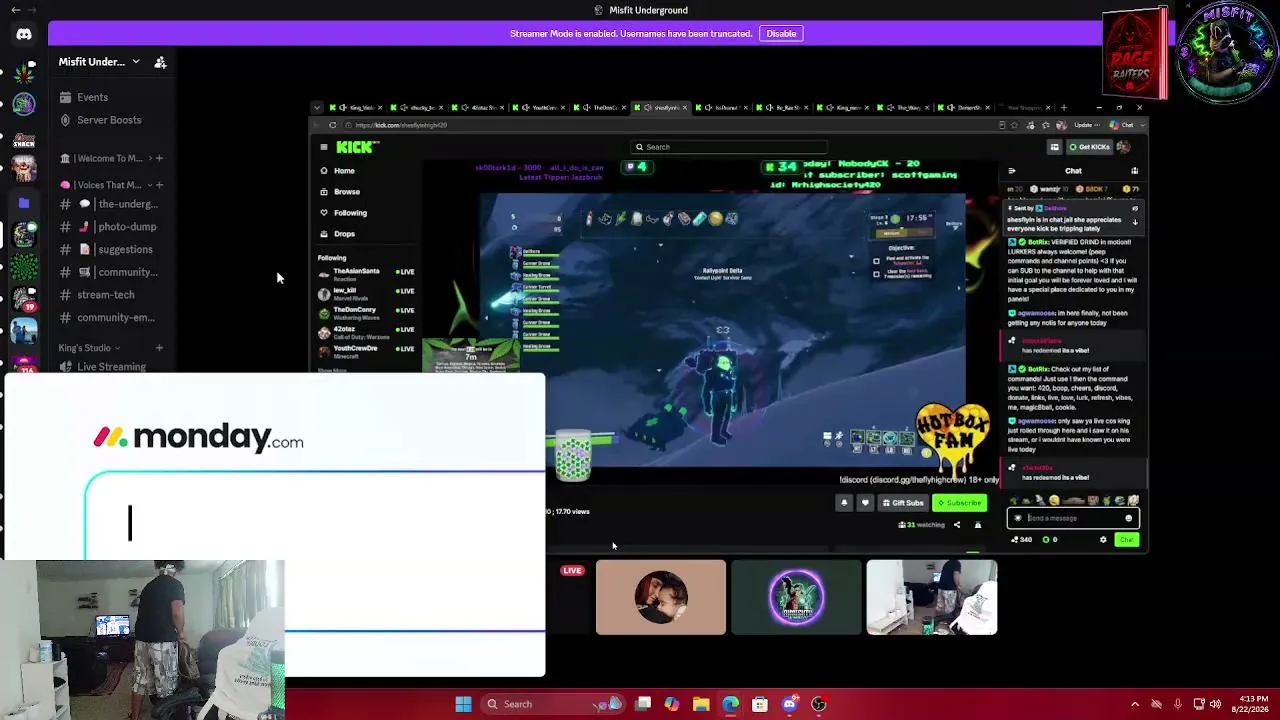Open Discord from the taskbar
This screenshot has width=1280, height=720.
tap(790, 704)
